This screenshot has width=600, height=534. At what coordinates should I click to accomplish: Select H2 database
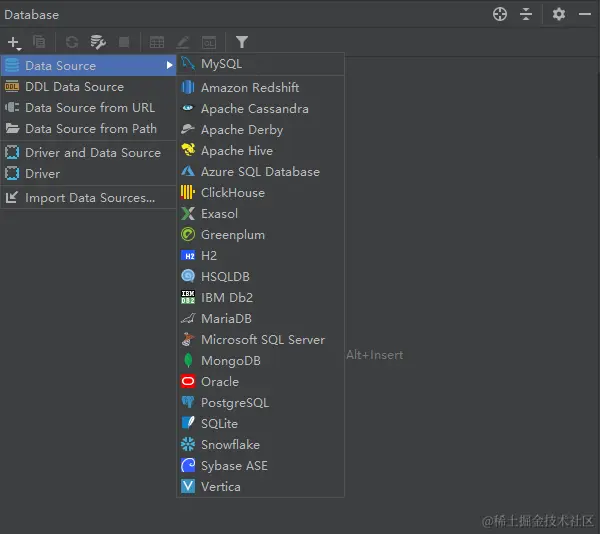(x=260, y=256)
